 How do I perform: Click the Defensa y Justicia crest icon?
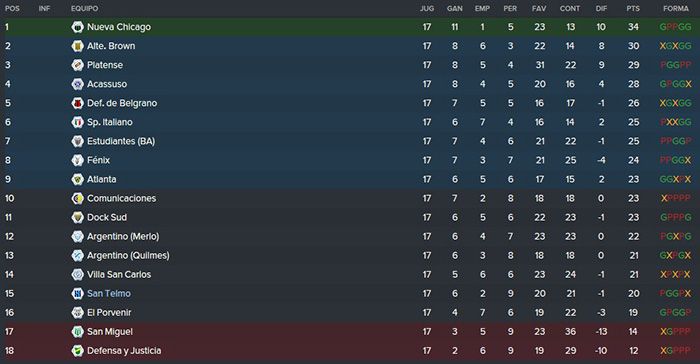click(78, 351)
